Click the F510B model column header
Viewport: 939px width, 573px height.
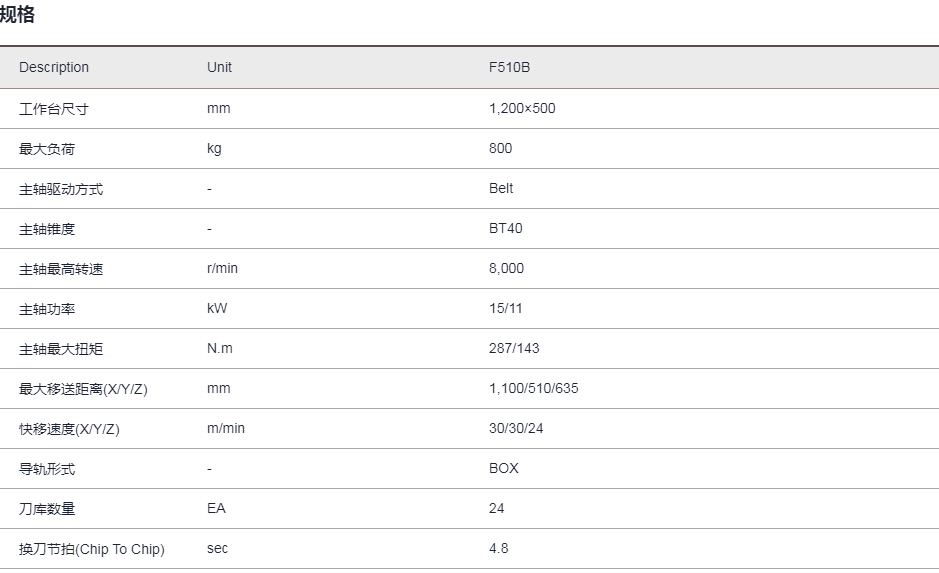509,67
